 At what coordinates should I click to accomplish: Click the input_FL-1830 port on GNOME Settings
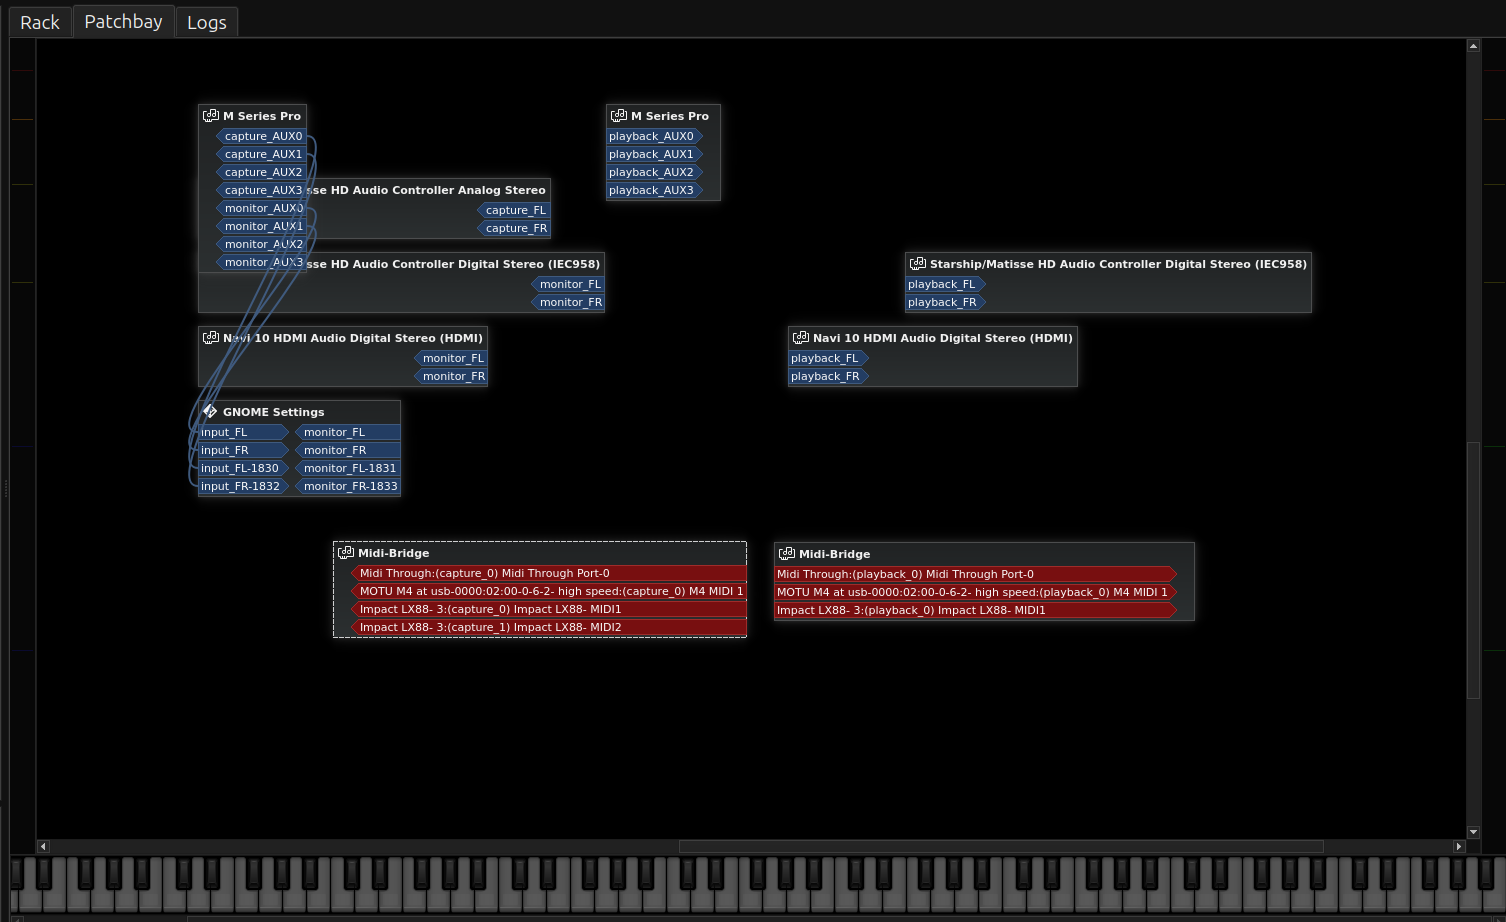pos(243,468)
